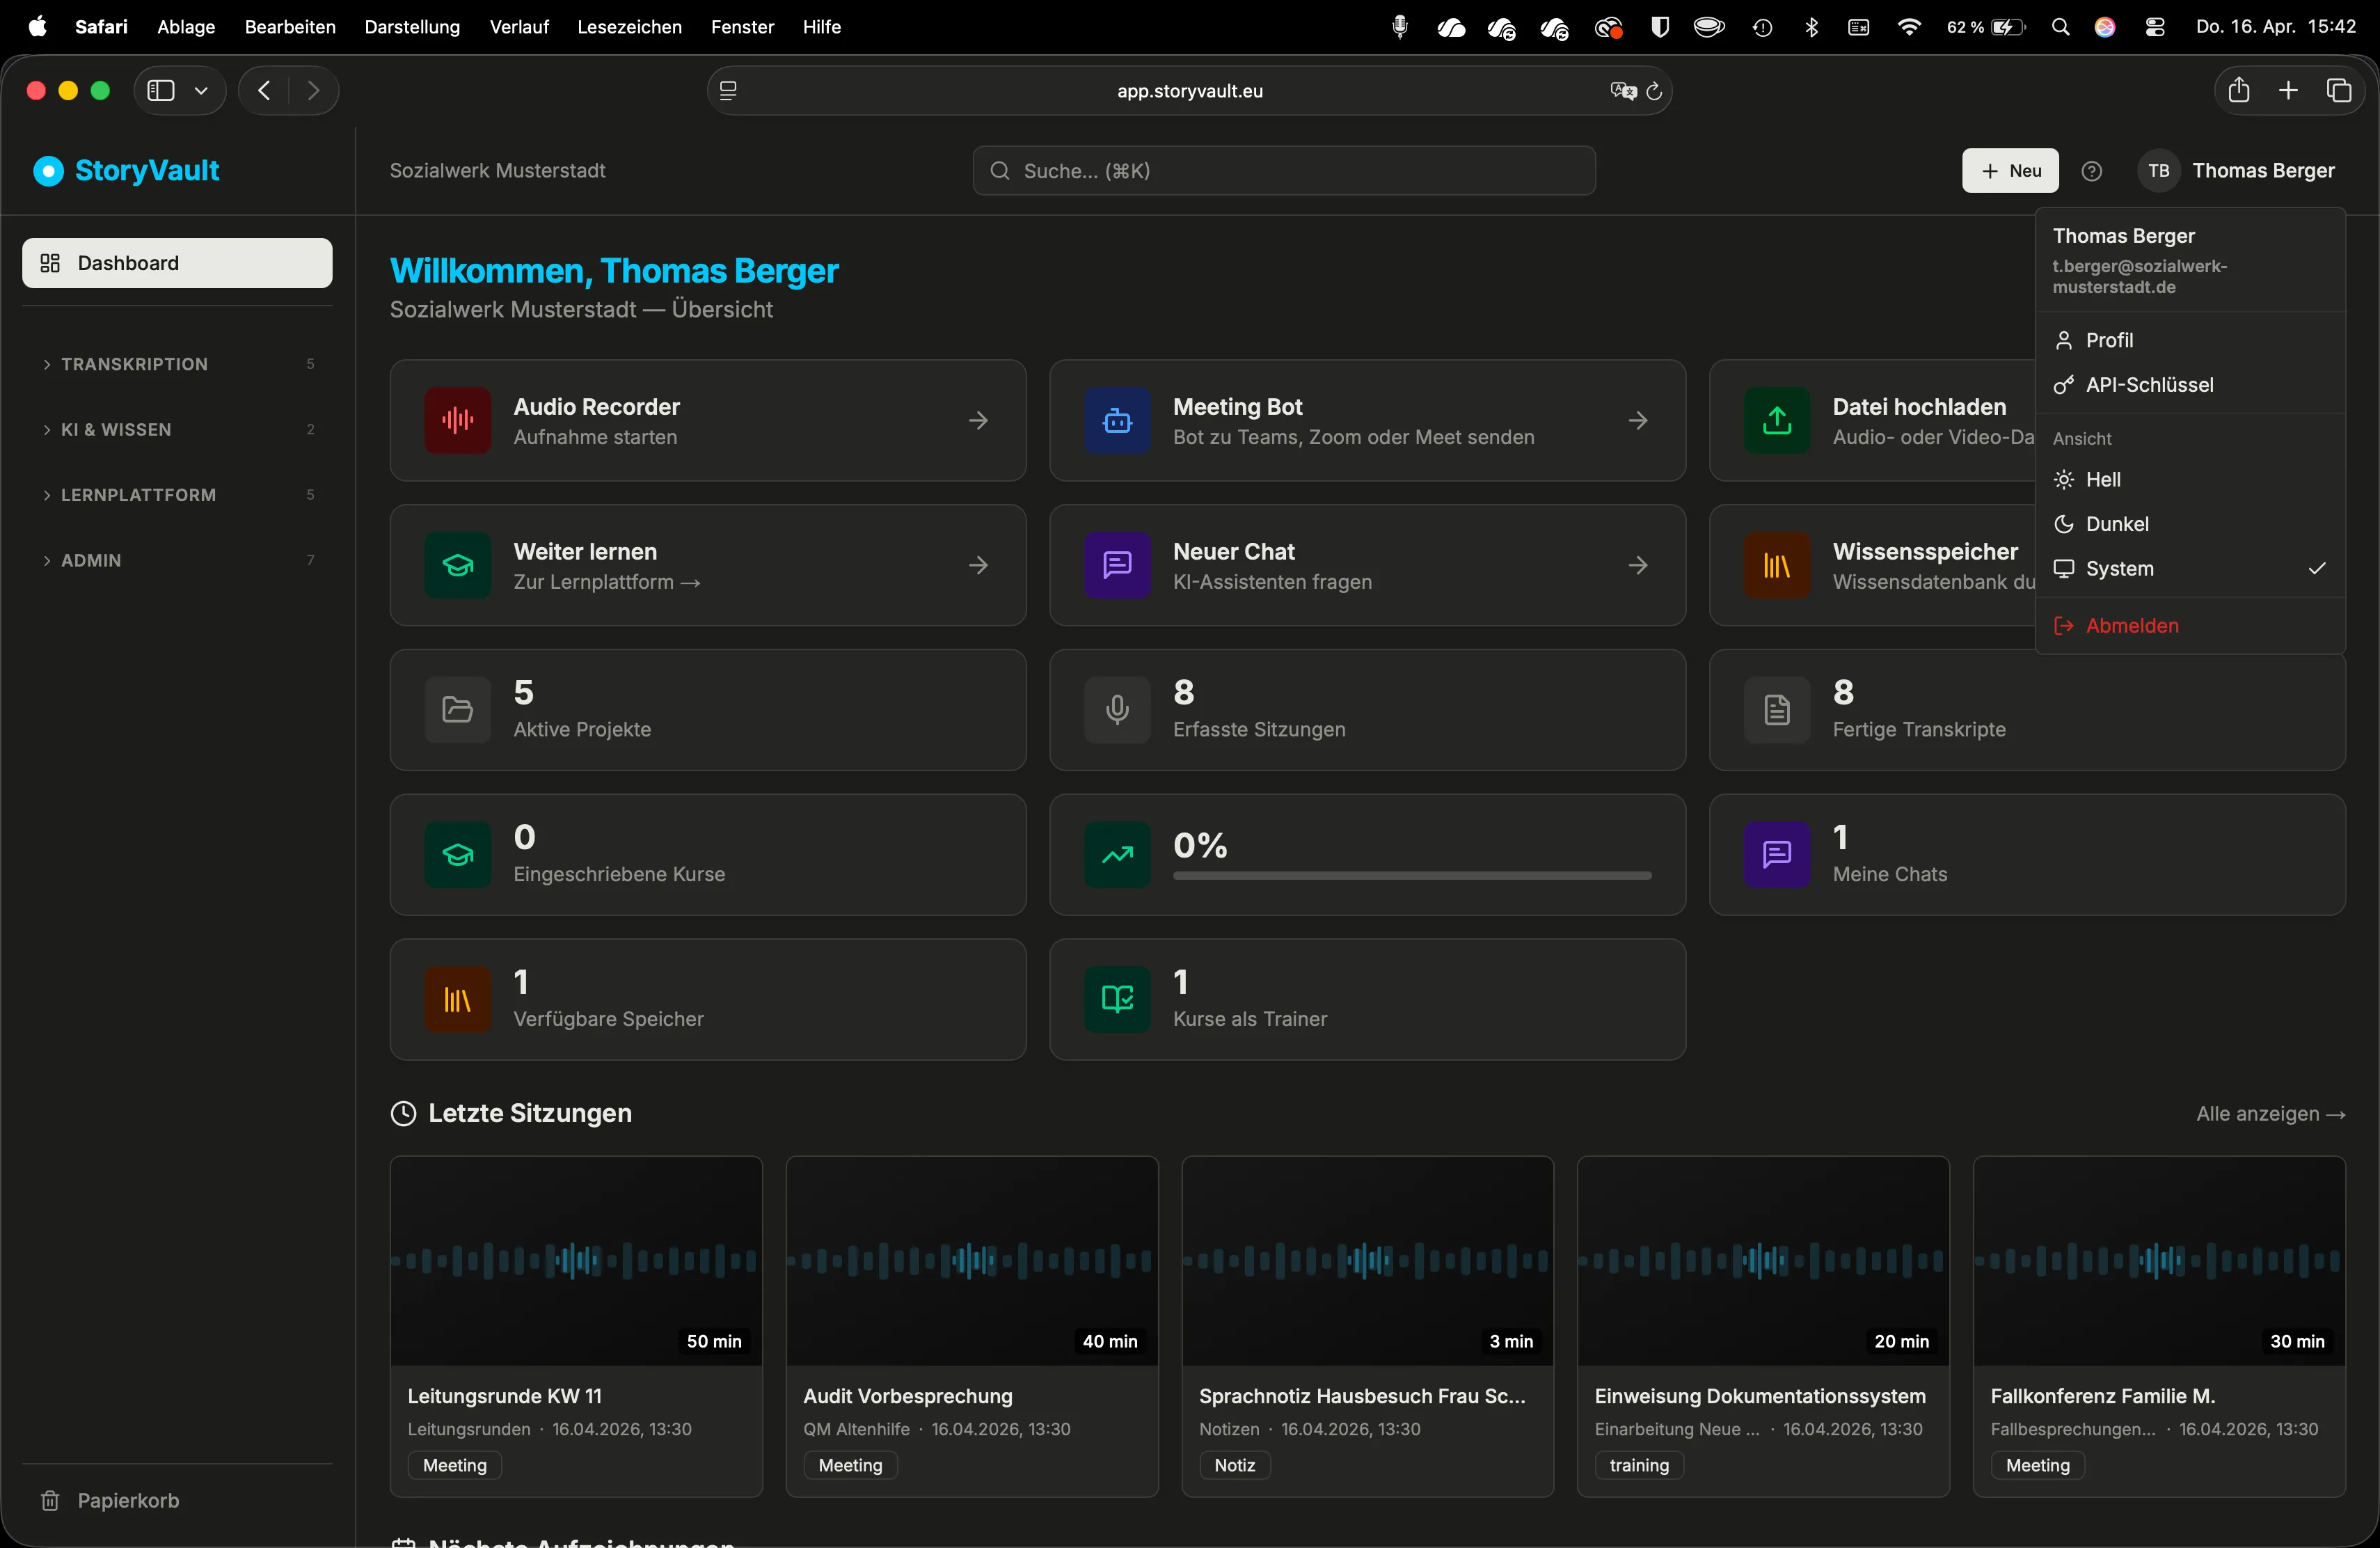
Task: Click the Fertige Transkripte document icon
Action: coord(1777,710)
